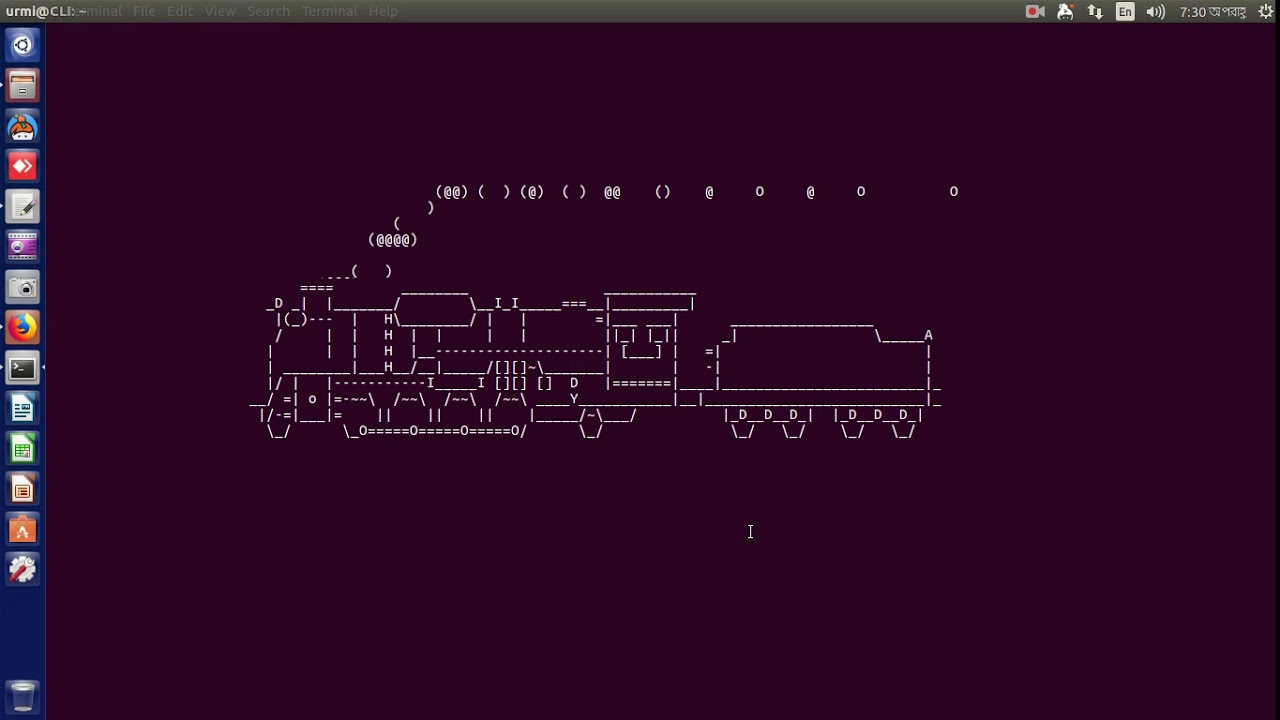Open the clock showing 7:30
This screenshot has height=720, width=1280.
pos(1213,11)
